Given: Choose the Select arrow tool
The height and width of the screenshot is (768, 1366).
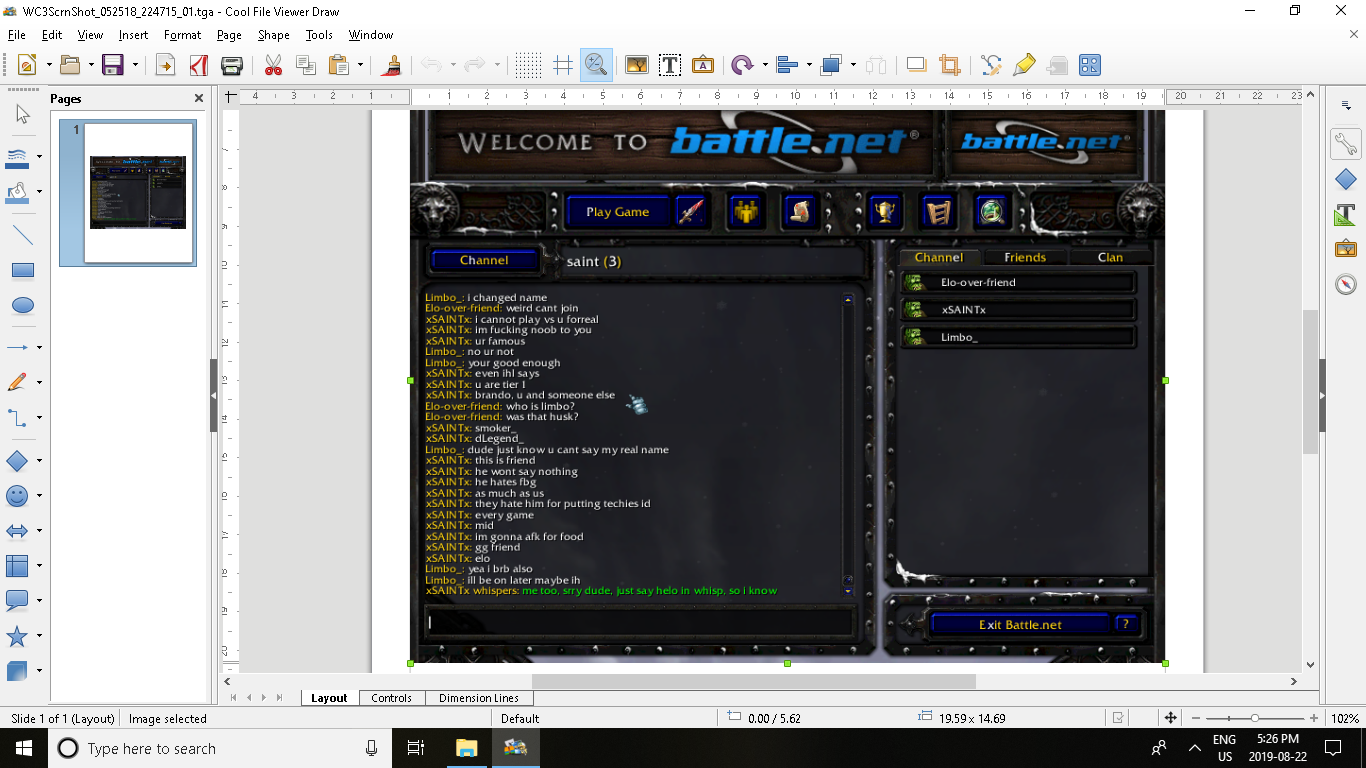Looking at the screenshot, I should tap(23, 114).
